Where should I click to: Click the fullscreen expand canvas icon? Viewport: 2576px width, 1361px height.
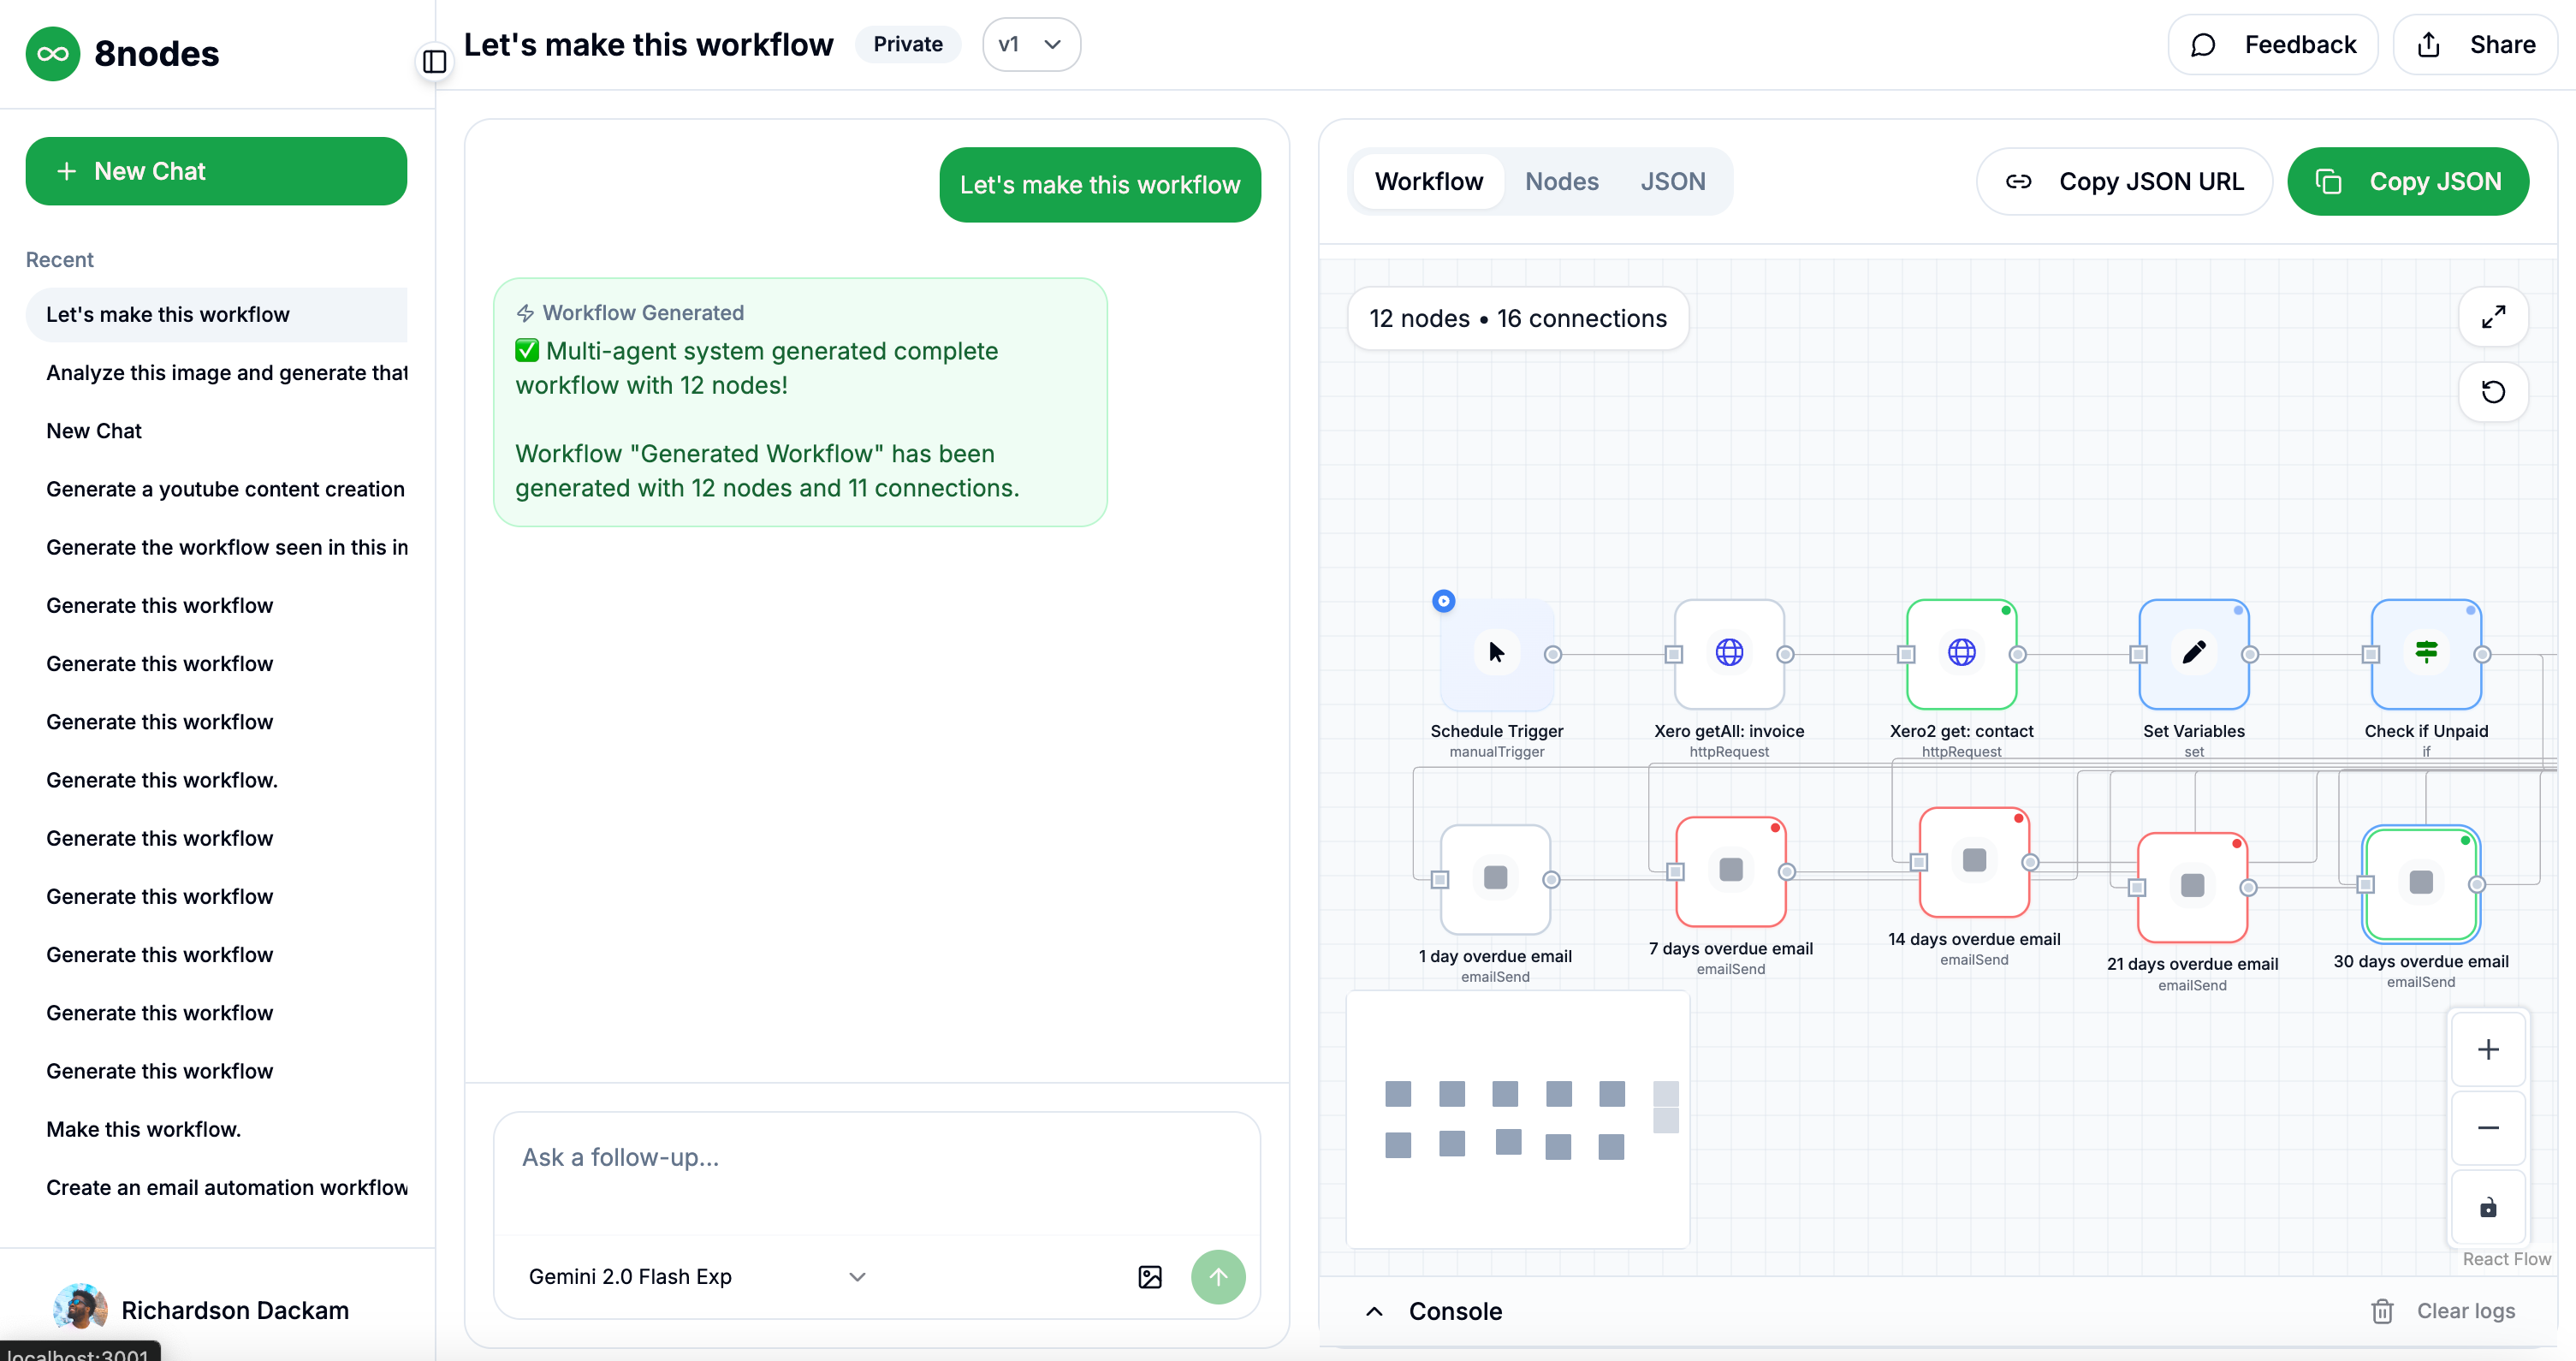2493,317
